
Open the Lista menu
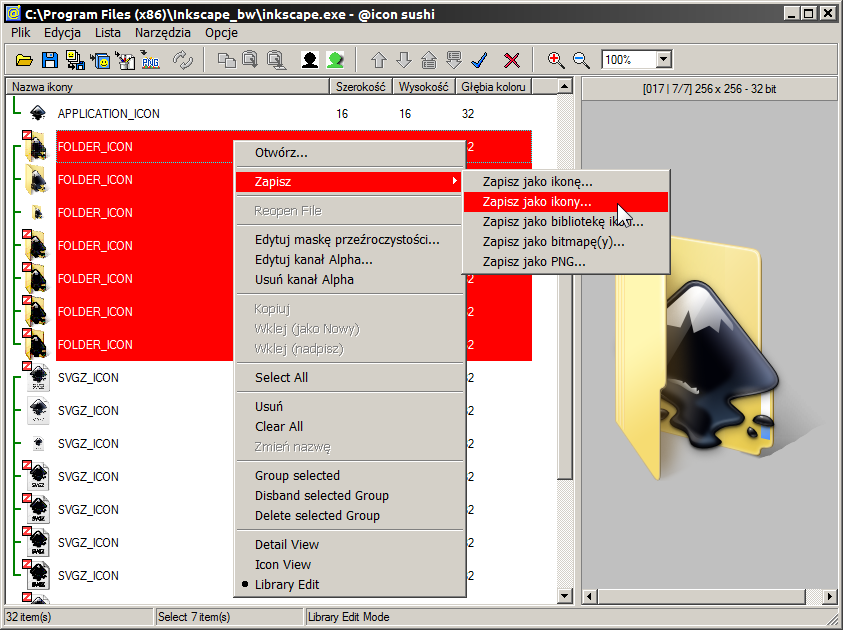[x=108, y=33]
